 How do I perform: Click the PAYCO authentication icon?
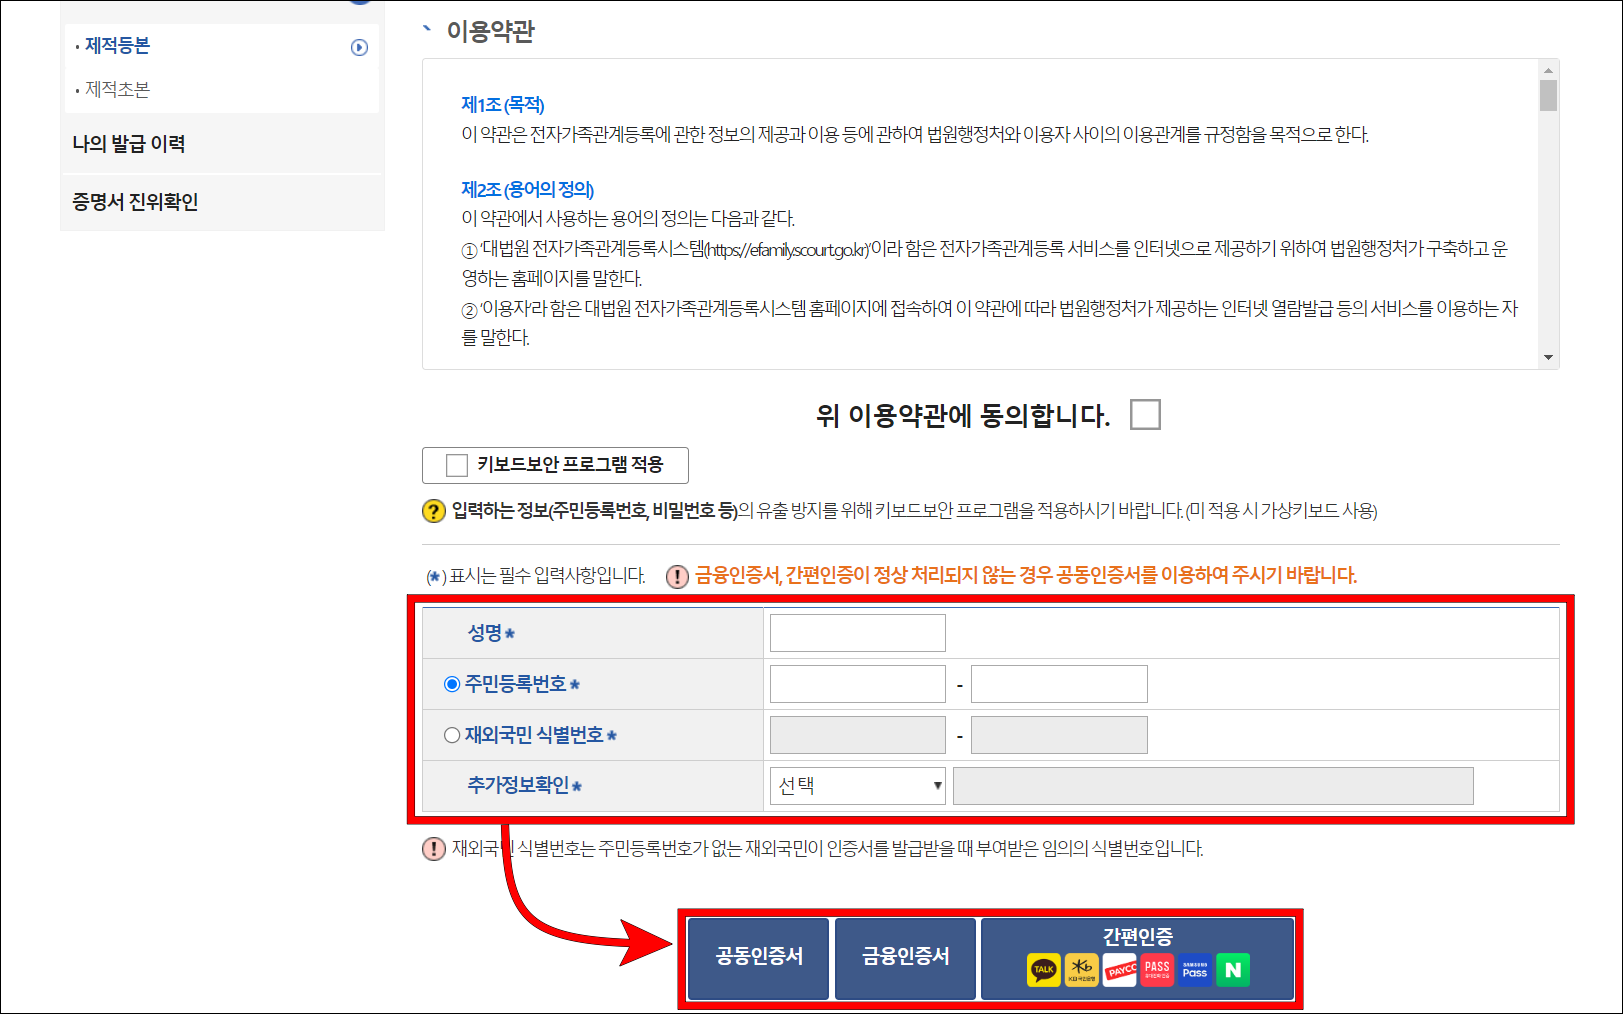(1119, 970)
